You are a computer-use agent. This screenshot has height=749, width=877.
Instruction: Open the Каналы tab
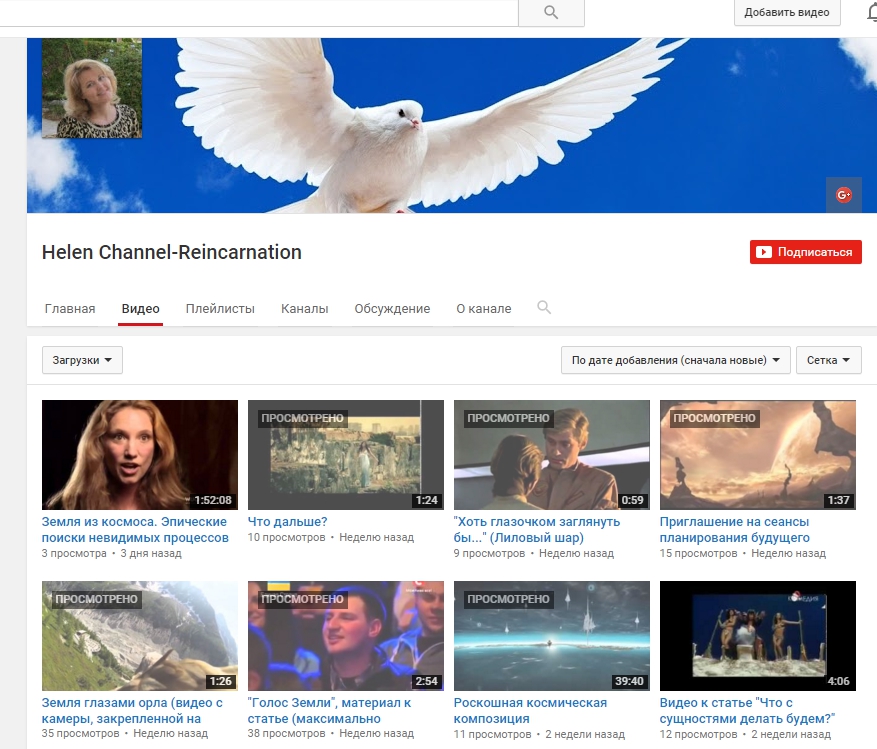click(x=304, y=309)
